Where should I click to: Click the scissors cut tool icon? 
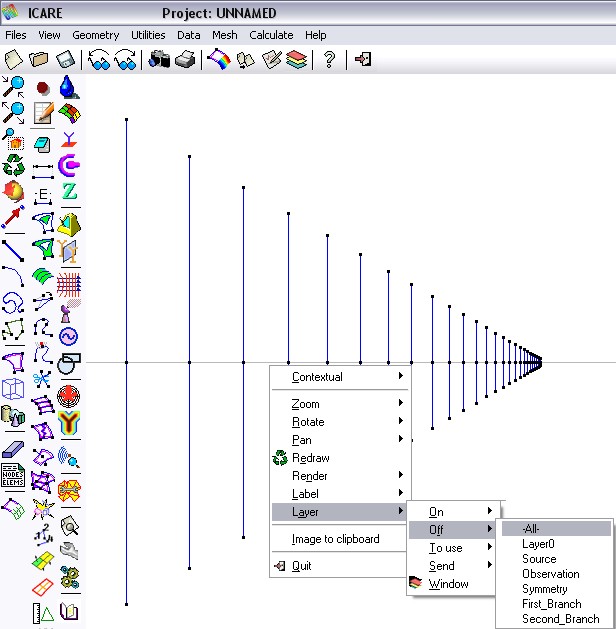[42, 378]
